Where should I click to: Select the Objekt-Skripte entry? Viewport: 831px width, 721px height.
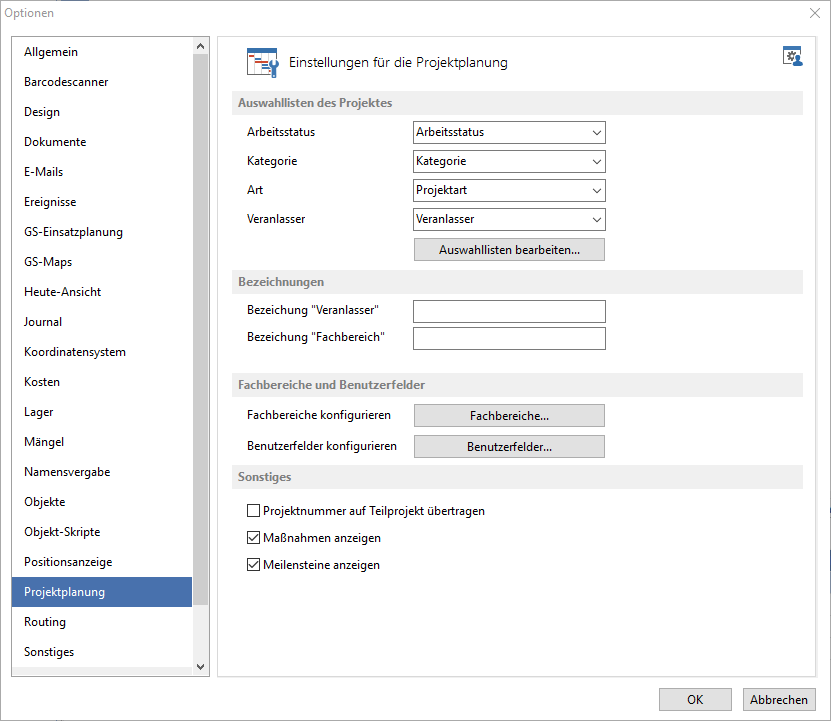[102, 532]
